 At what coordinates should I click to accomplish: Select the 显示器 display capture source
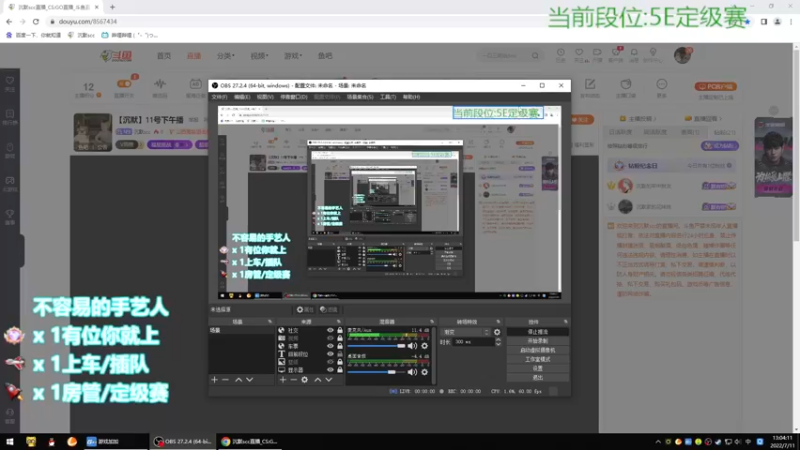coord(310,370)
